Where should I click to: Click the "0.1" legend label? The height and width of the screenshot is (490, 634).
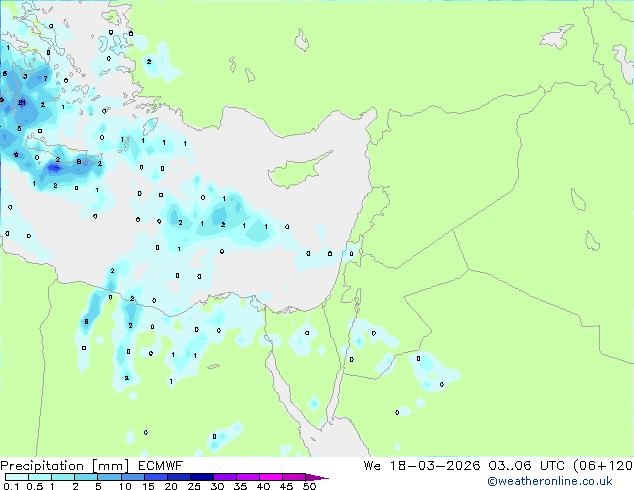11,486
